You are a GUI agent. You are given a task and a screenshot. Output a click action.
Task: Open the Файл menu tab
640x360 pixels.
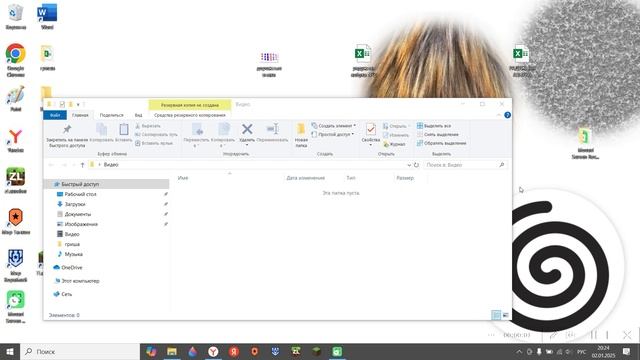point(55,115)
